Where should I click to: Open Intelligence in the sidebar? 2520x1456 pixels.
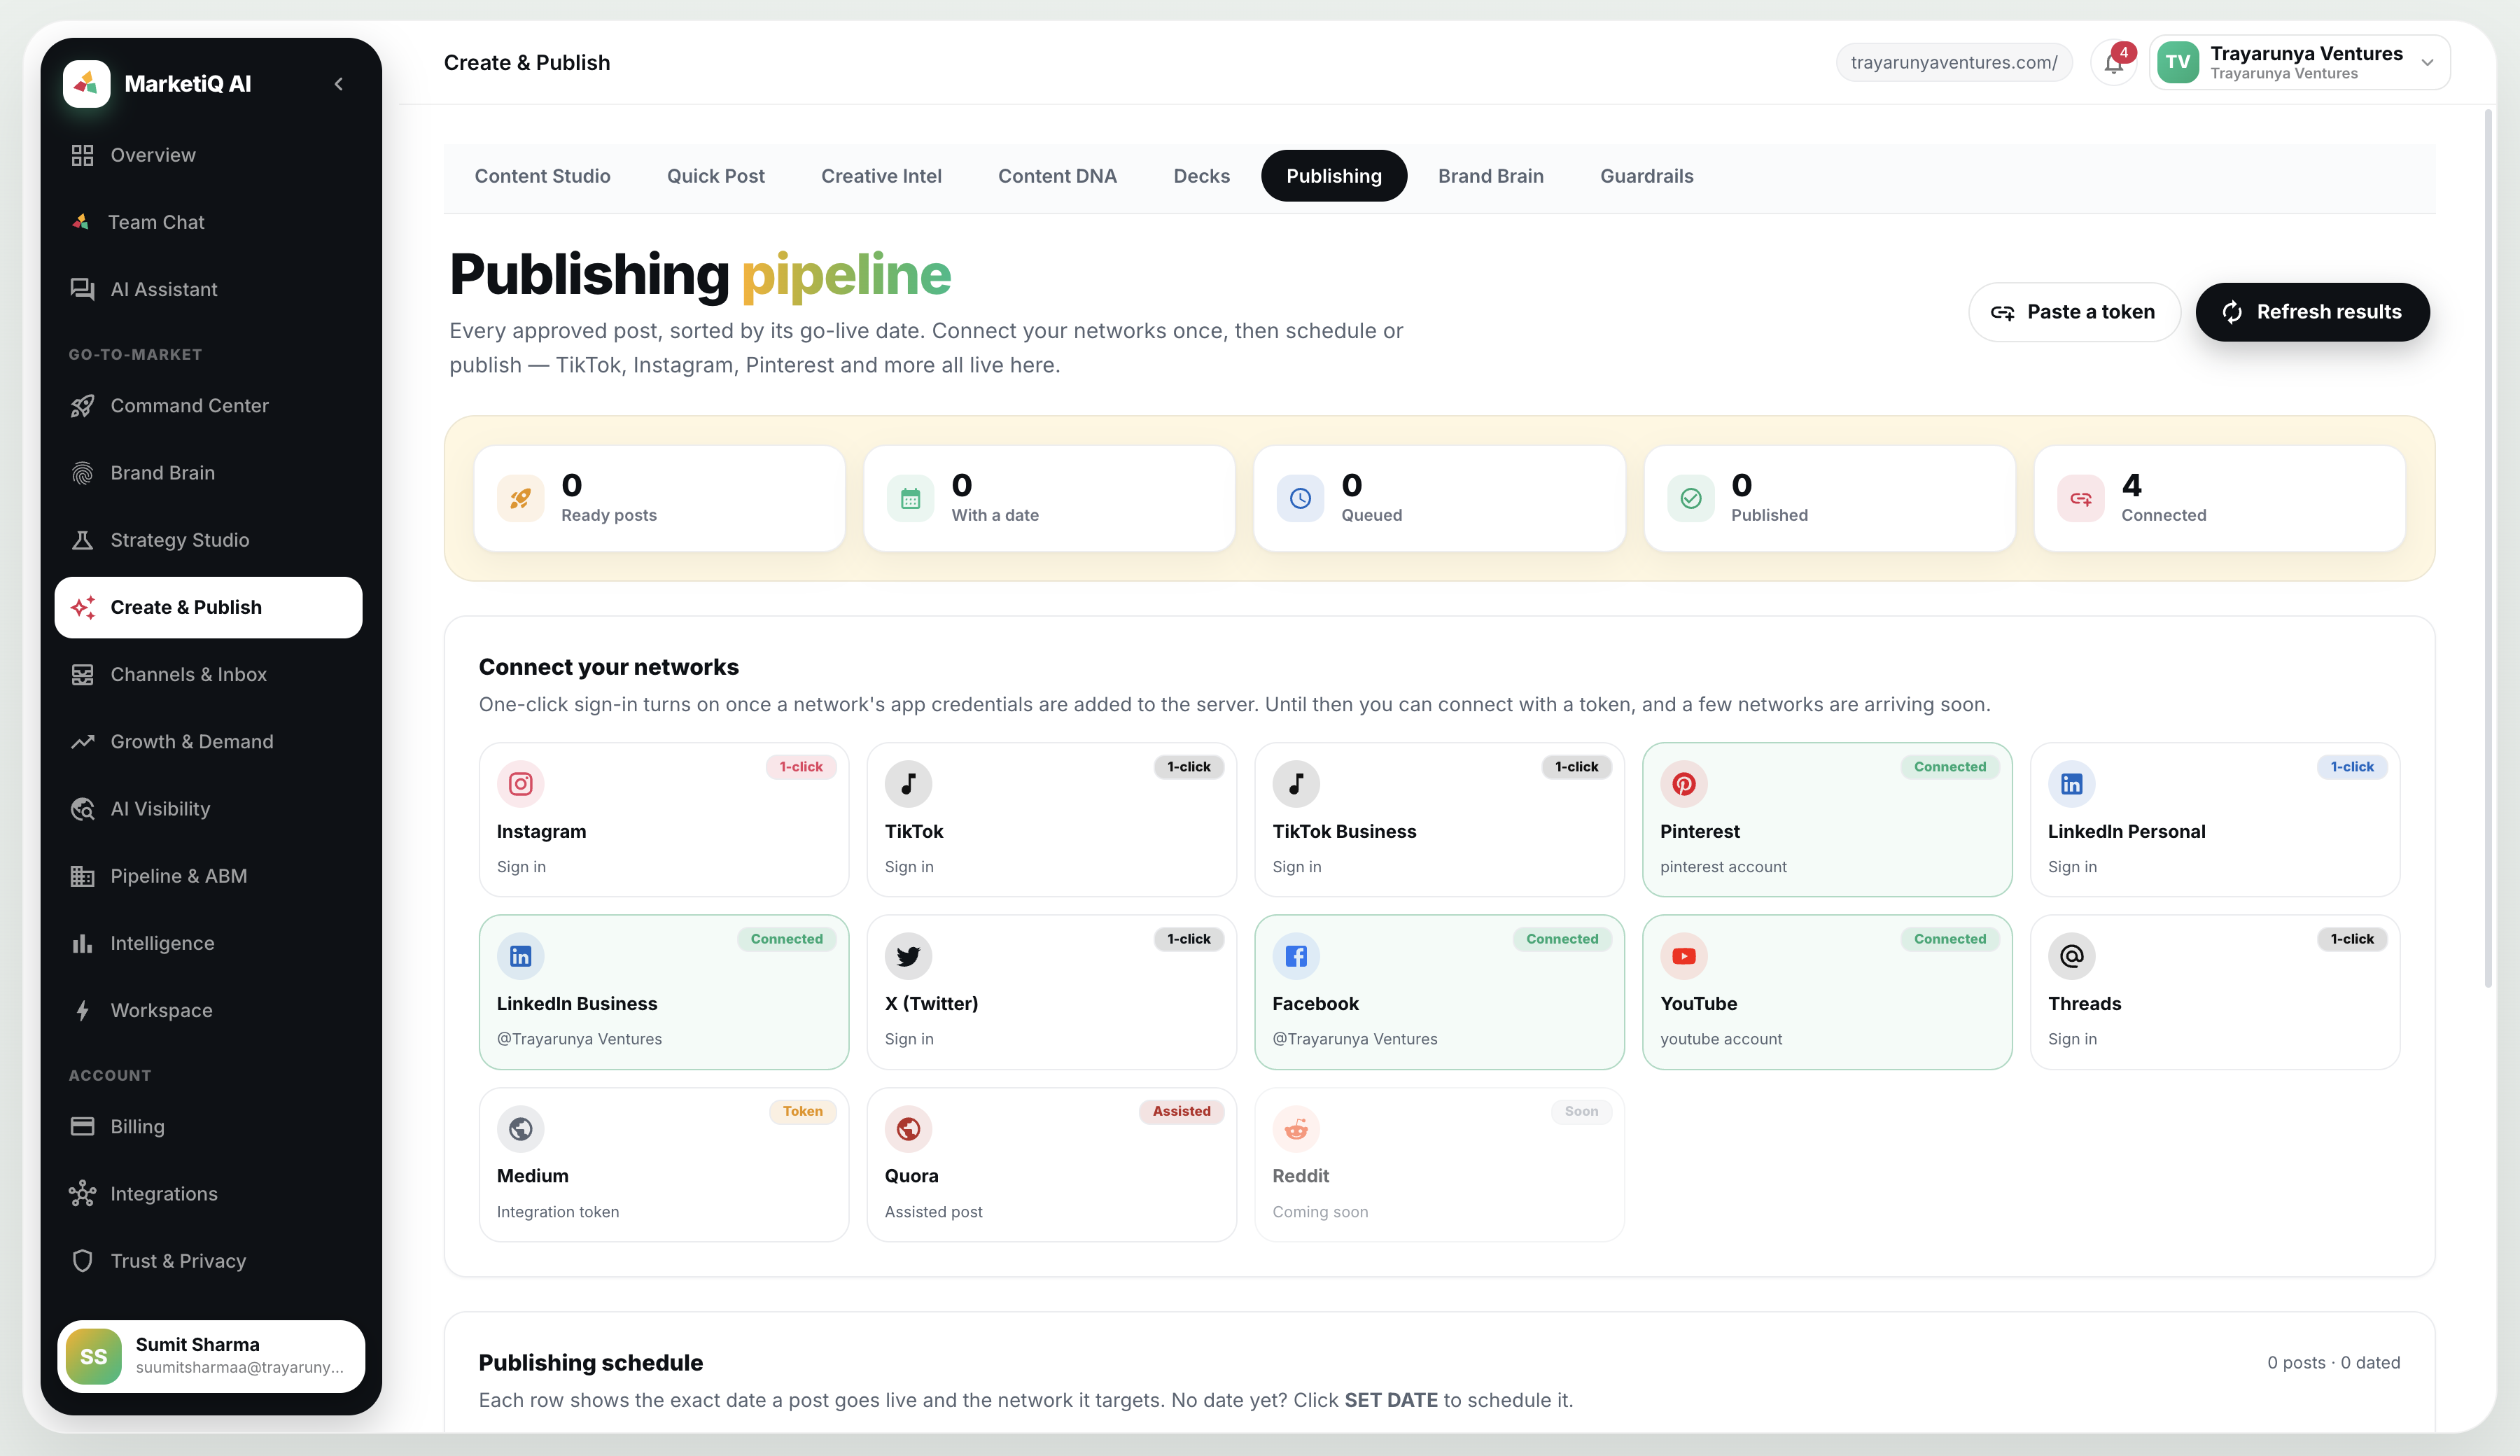point(208,943)
